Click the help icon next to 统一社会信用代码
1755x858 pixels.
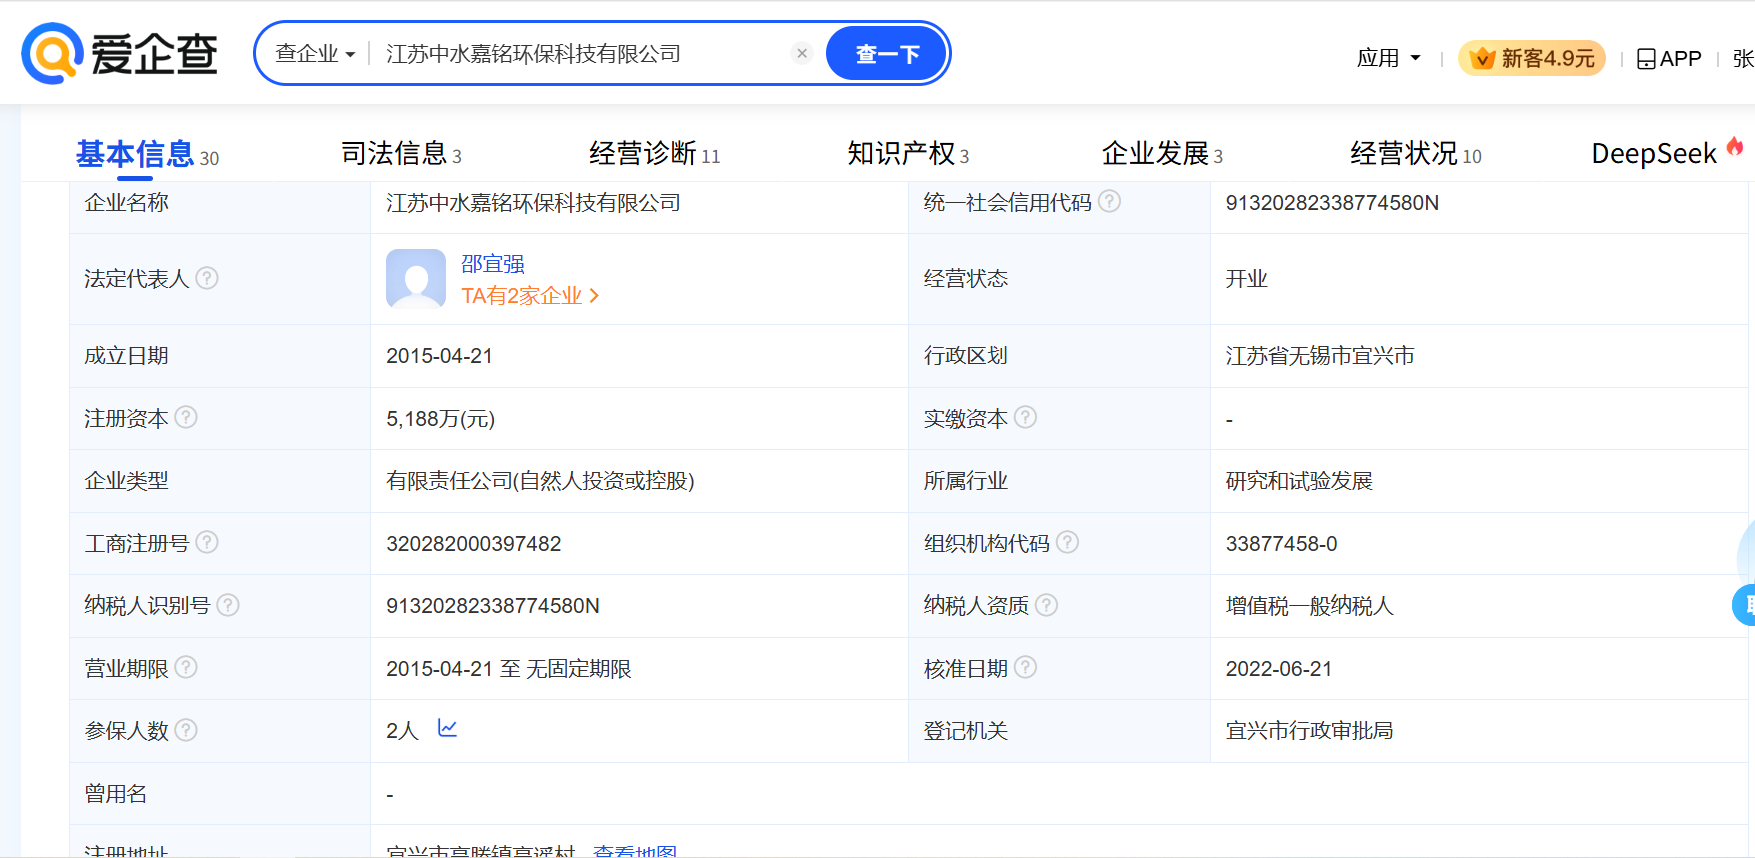pyautogui.click(x=1109, y=201)
